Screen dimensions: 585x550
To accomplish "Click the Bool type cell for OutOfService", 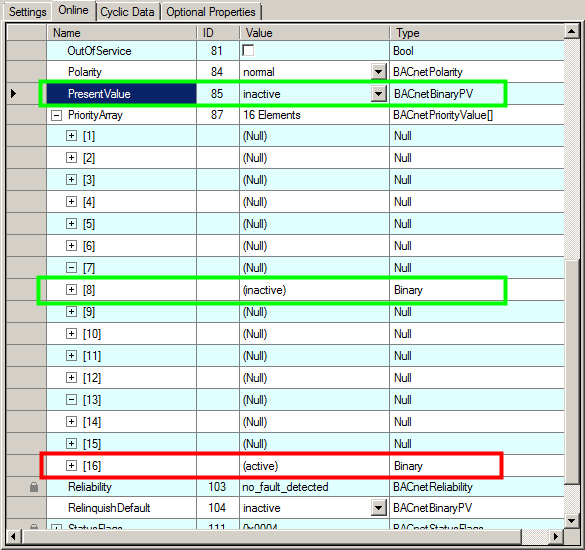I will tap(477, 51).
